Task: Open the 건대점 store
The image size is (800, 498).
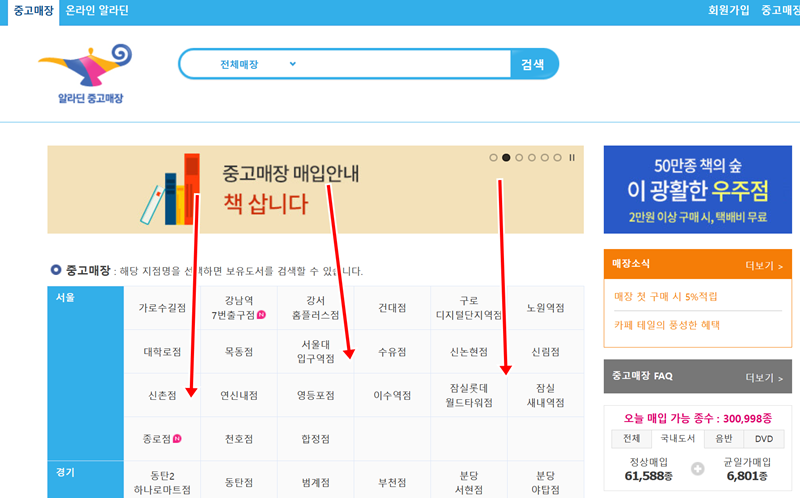Action: [x=392, y=308]
